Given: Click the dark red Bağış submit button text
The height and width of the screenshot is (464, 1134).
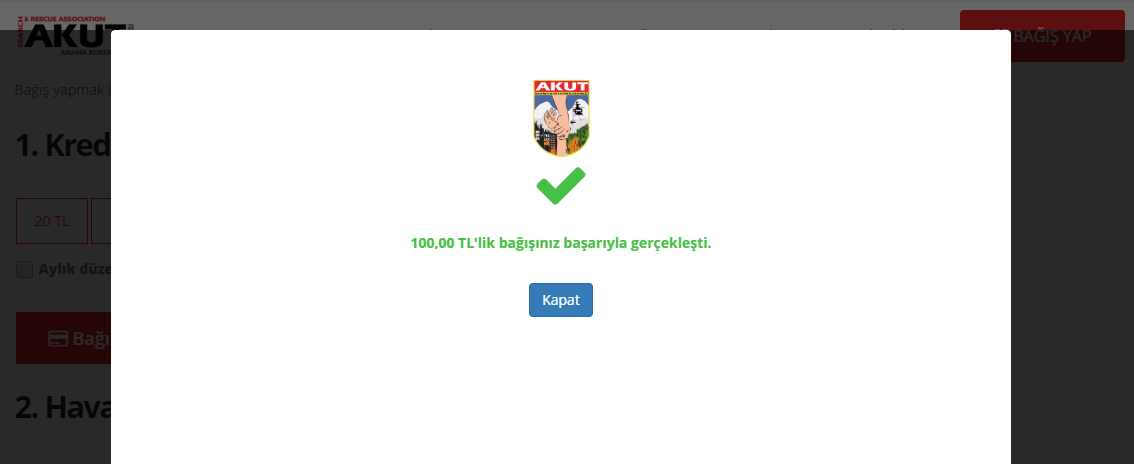Looking at the screenshot, I should tap(91, 338).
